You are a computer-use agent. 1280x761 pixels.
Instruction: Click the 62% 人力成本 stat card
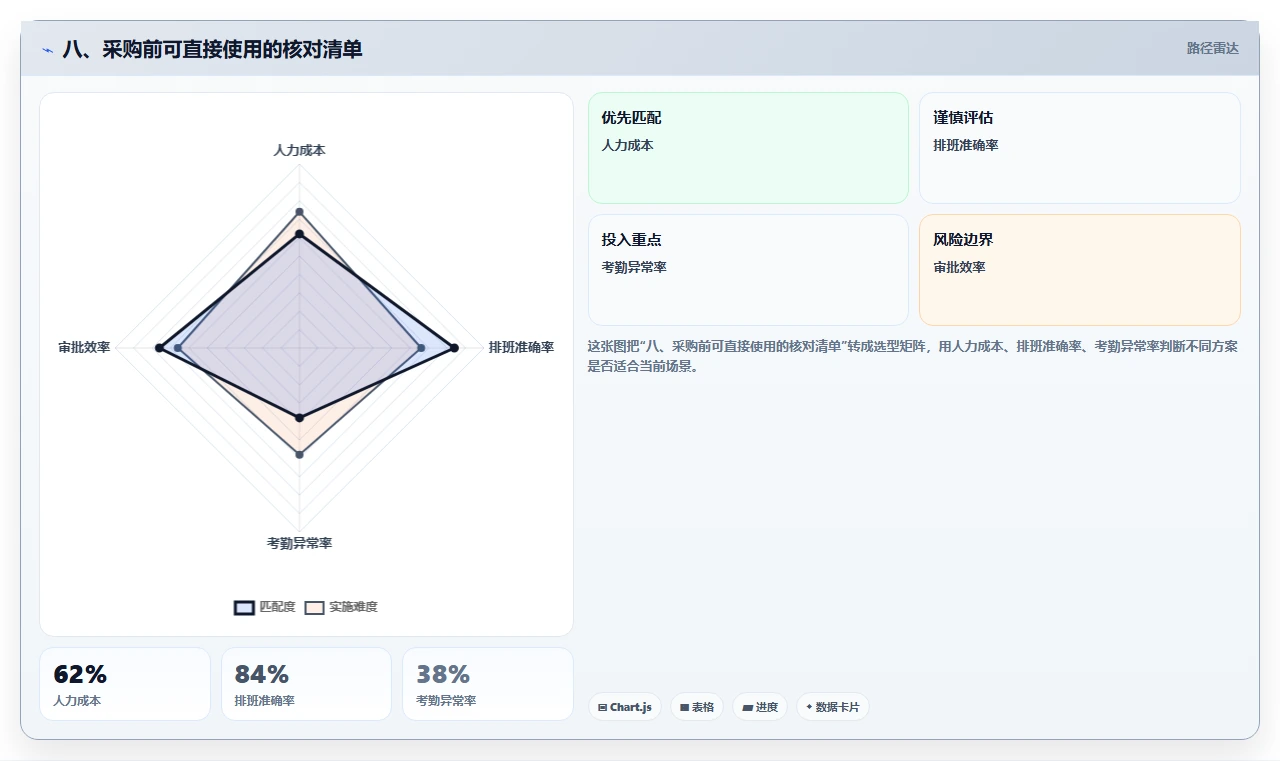125,684
